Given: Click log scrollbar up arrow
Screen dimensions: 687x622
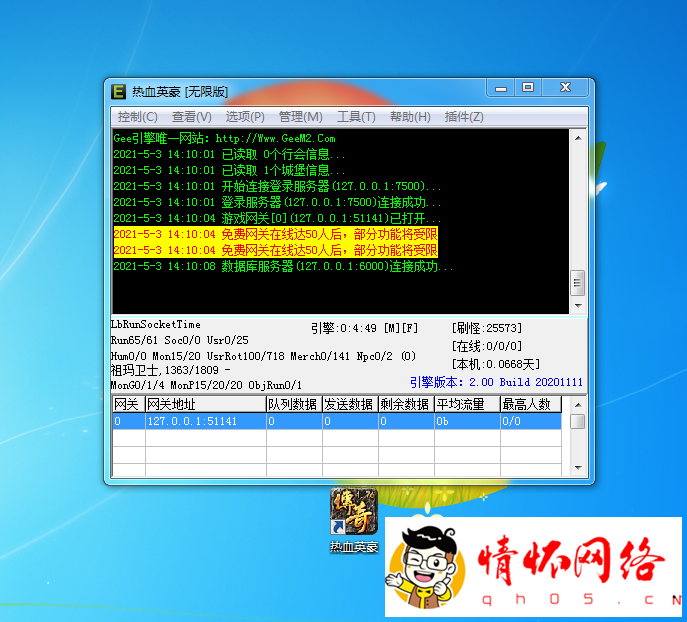Looking at the screenshot, I should 578,138.
